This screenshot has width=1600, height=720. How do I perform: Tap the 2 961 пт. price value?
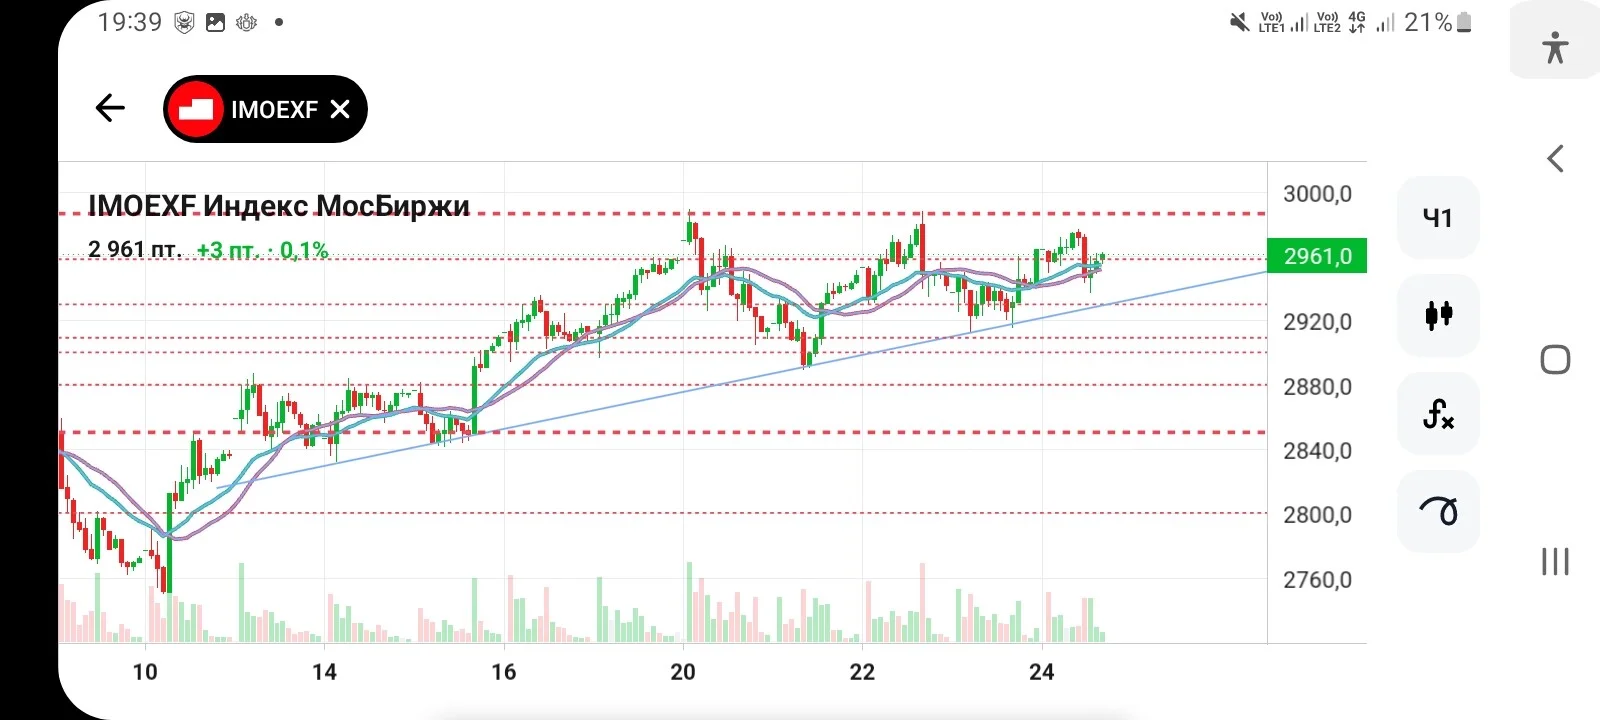click(x=135, y=249)
